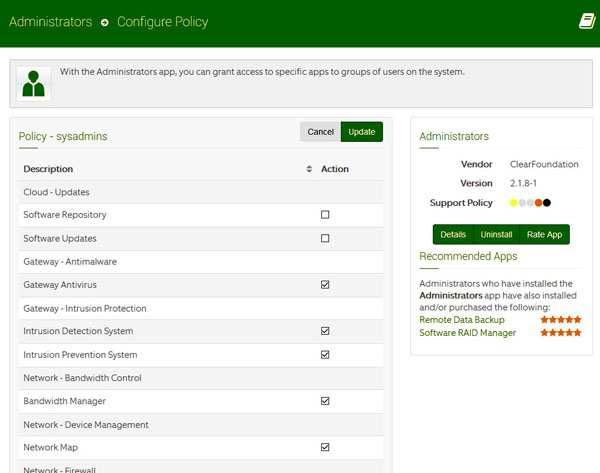Click the Uninstall button
Image resolution: width=600 pixels, height=473 pixels.
coord(496,234)
